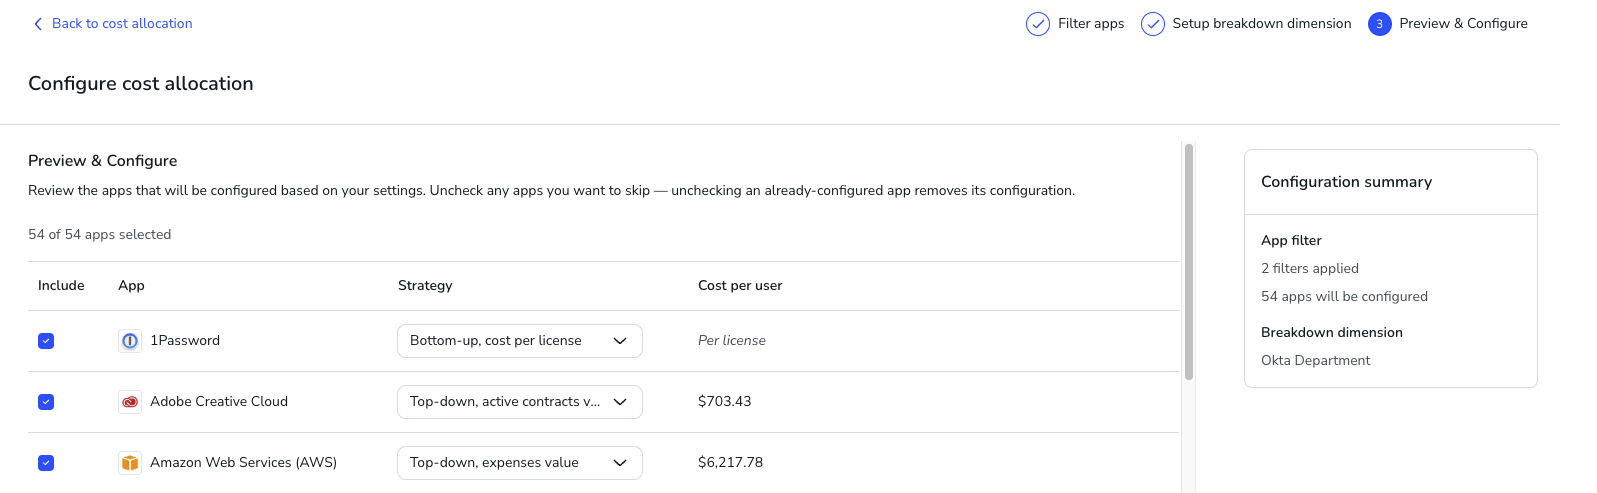Viewport: 1597px width, 493px height.
Task: Click the Amazon Web Services box icon
Action: (x=130, y=463)
